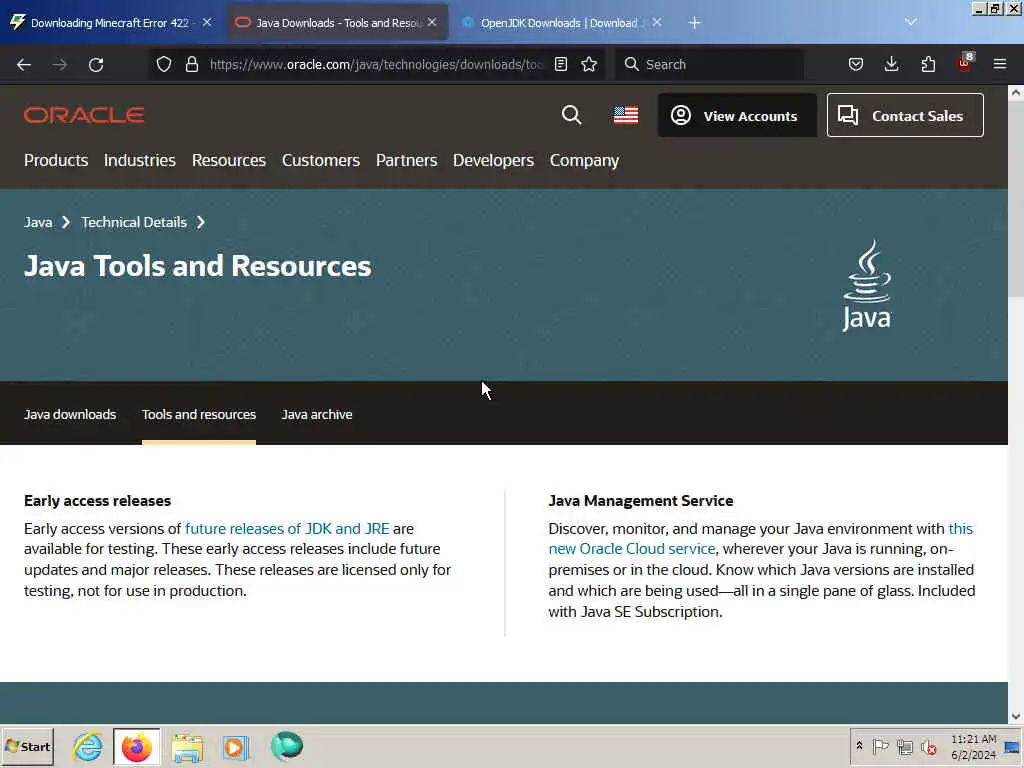
Task: Bookmark this page with the star
Action: (x=589, y=64)
